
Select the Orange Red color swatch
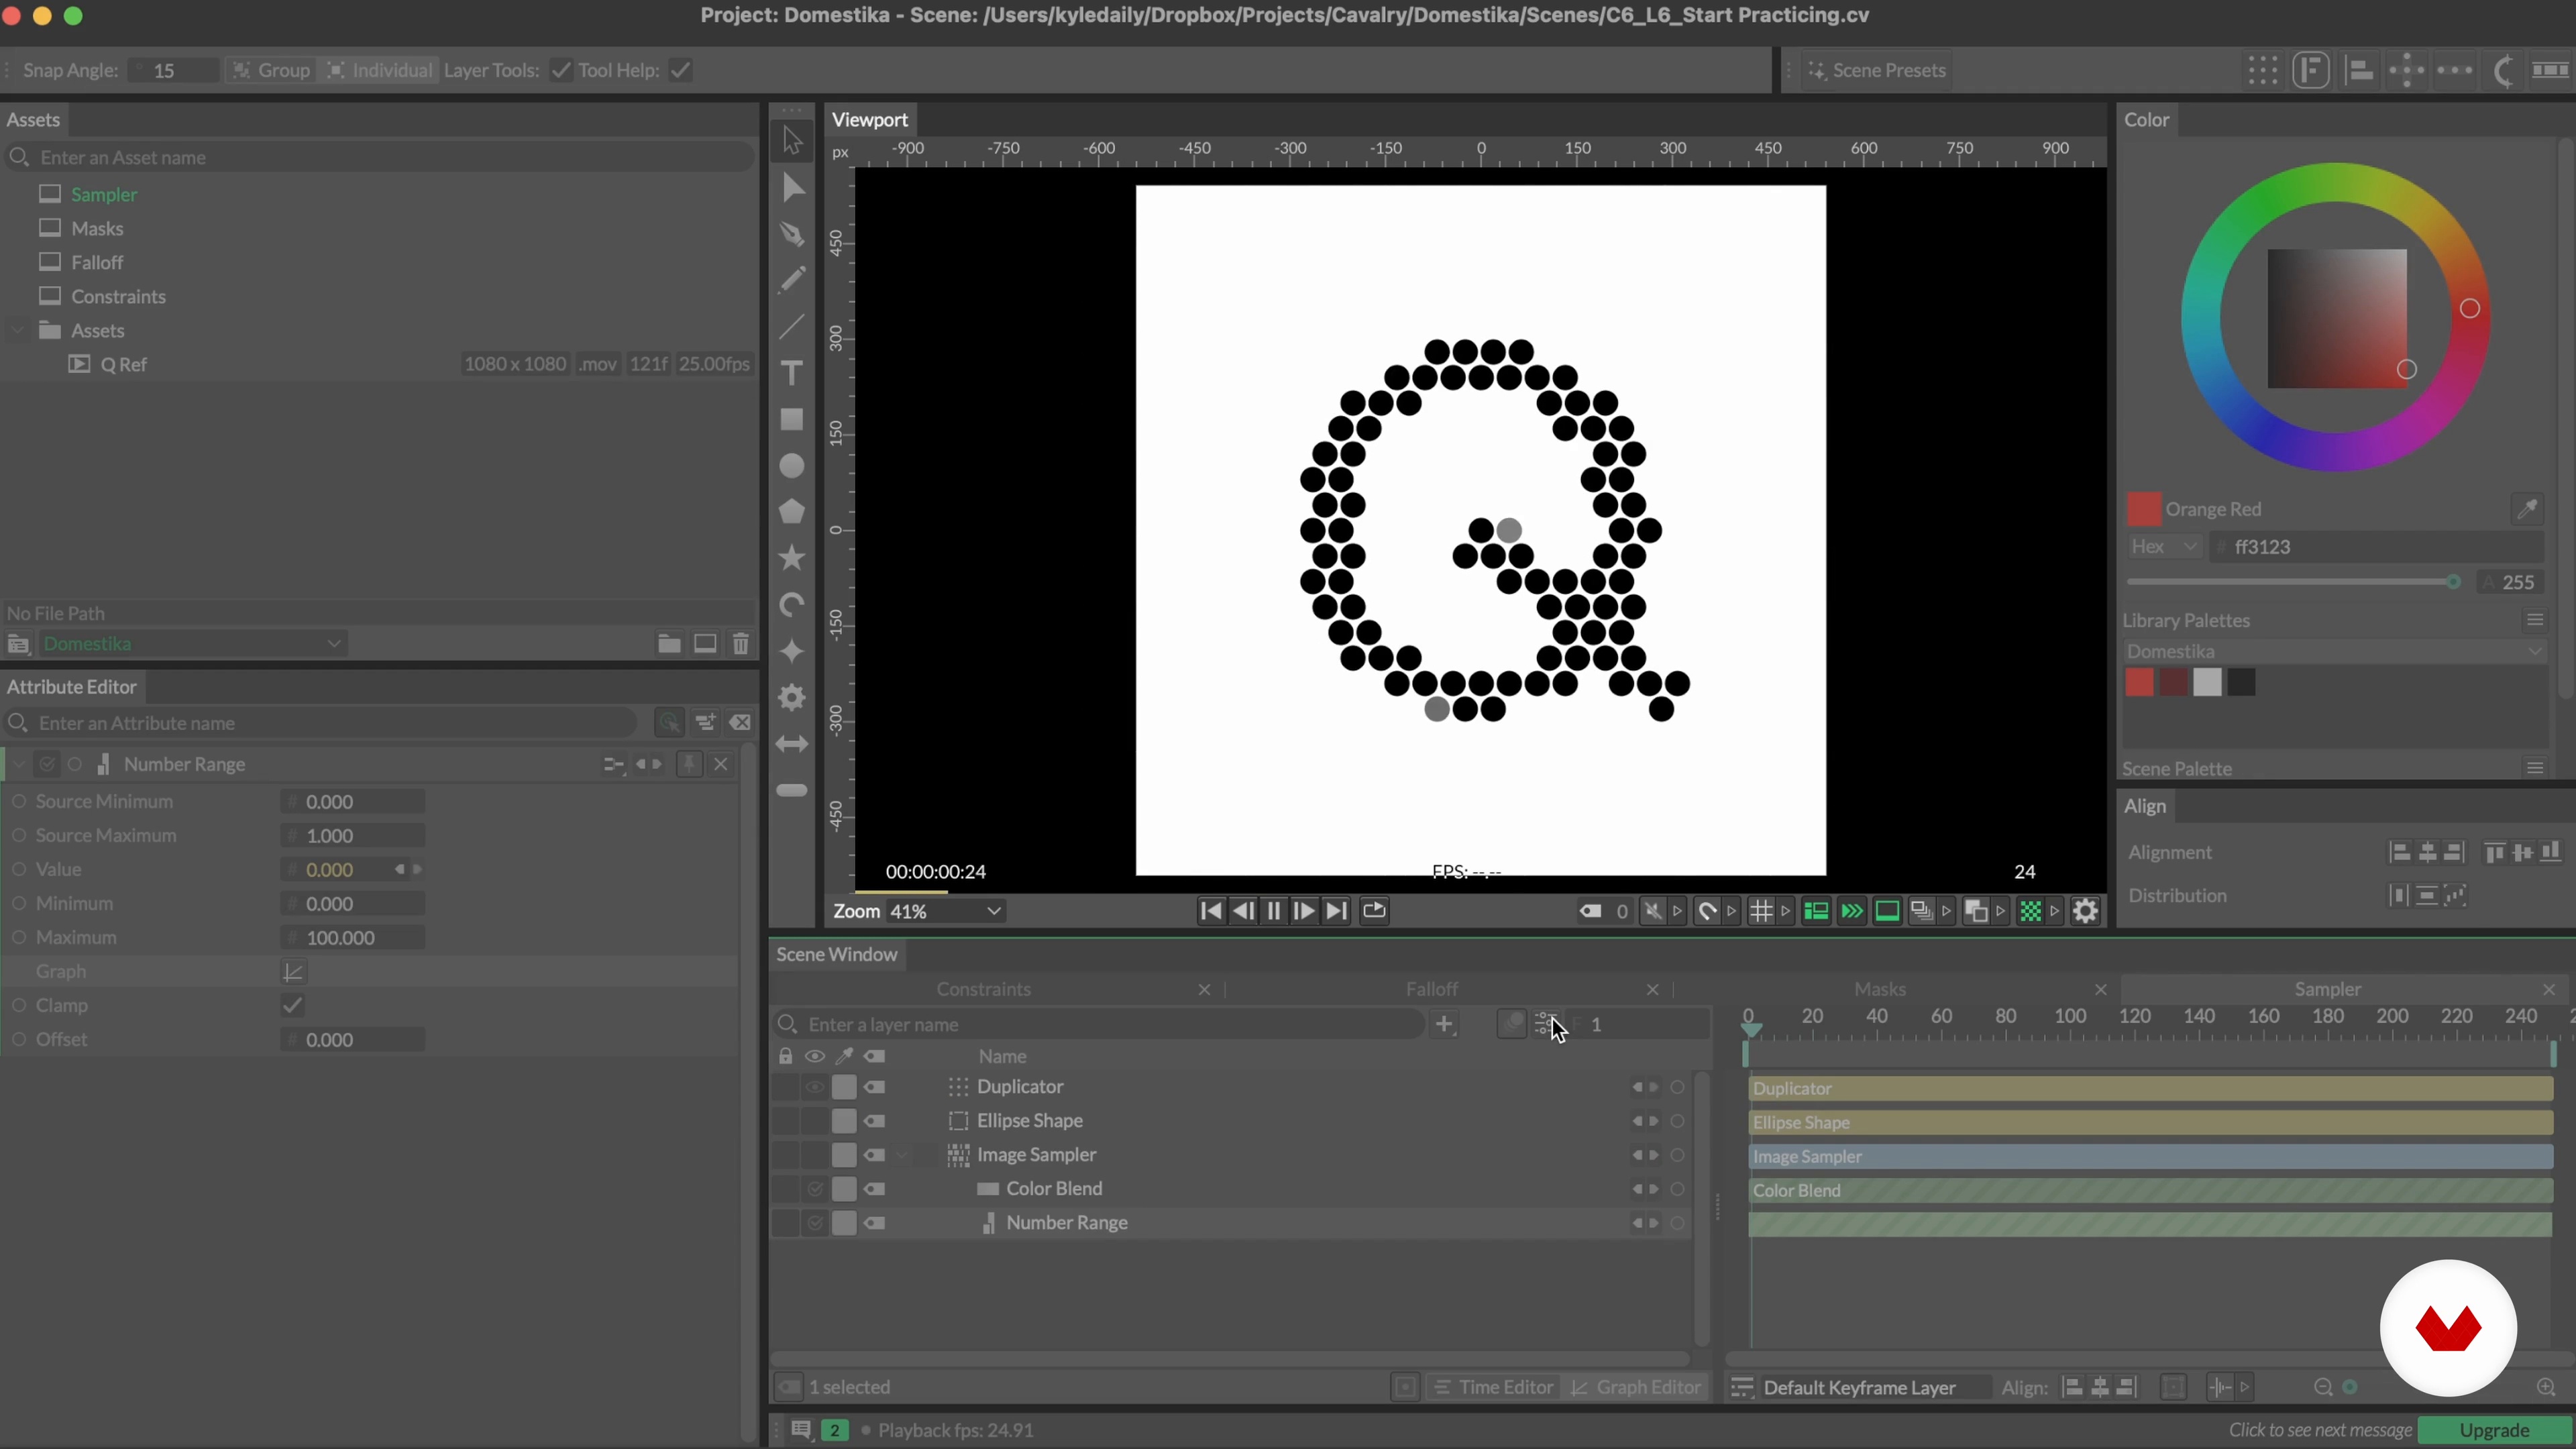click(2143, 509)
